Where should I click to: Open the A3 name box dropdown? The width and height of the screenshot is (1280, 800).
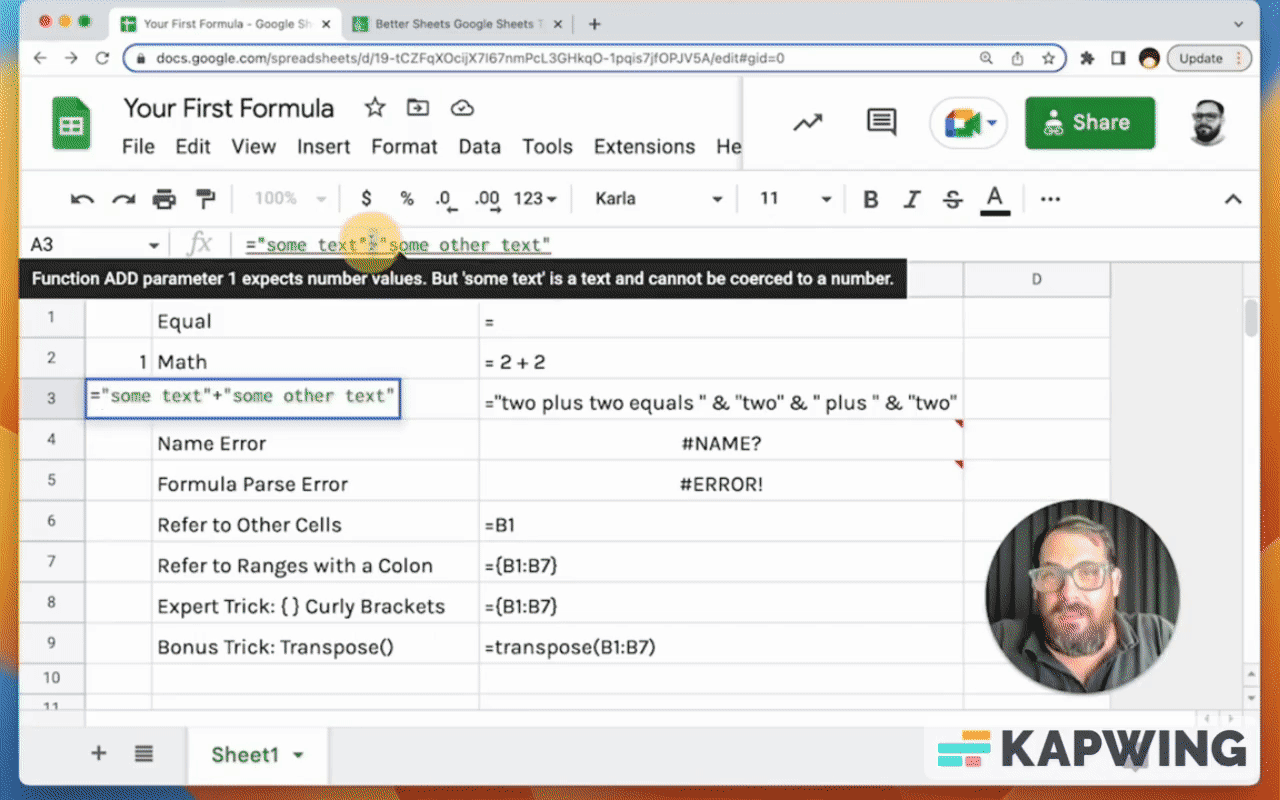tap(153, 245)
